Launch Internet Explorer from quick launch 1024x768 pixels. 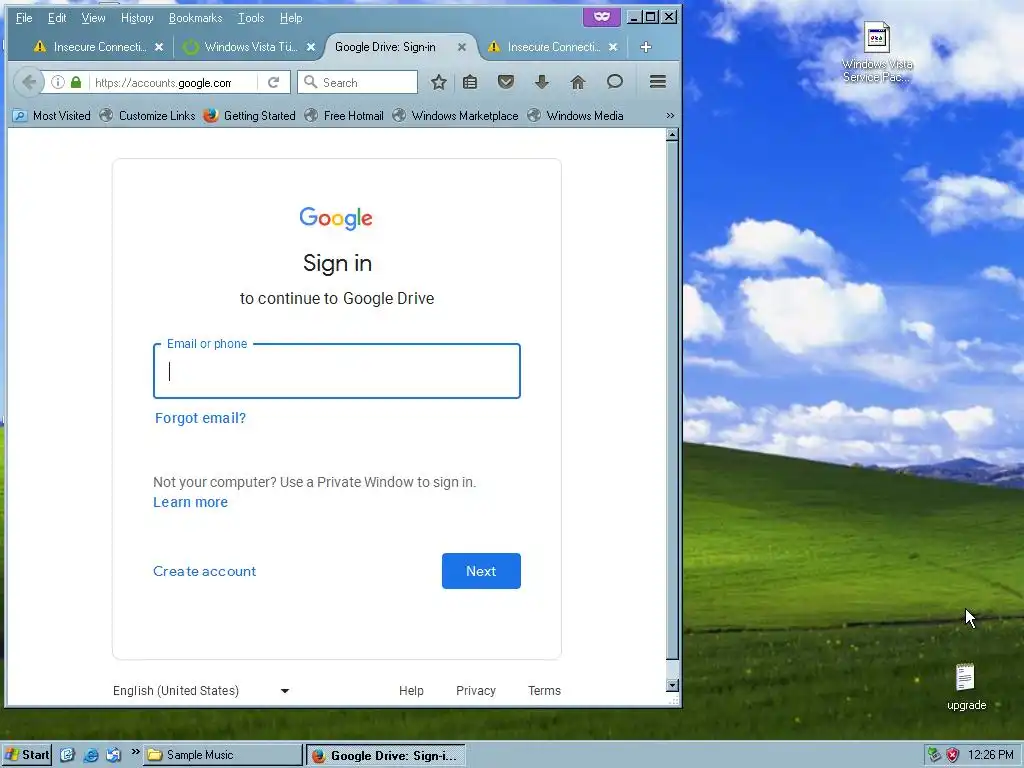tap(91, 755)
